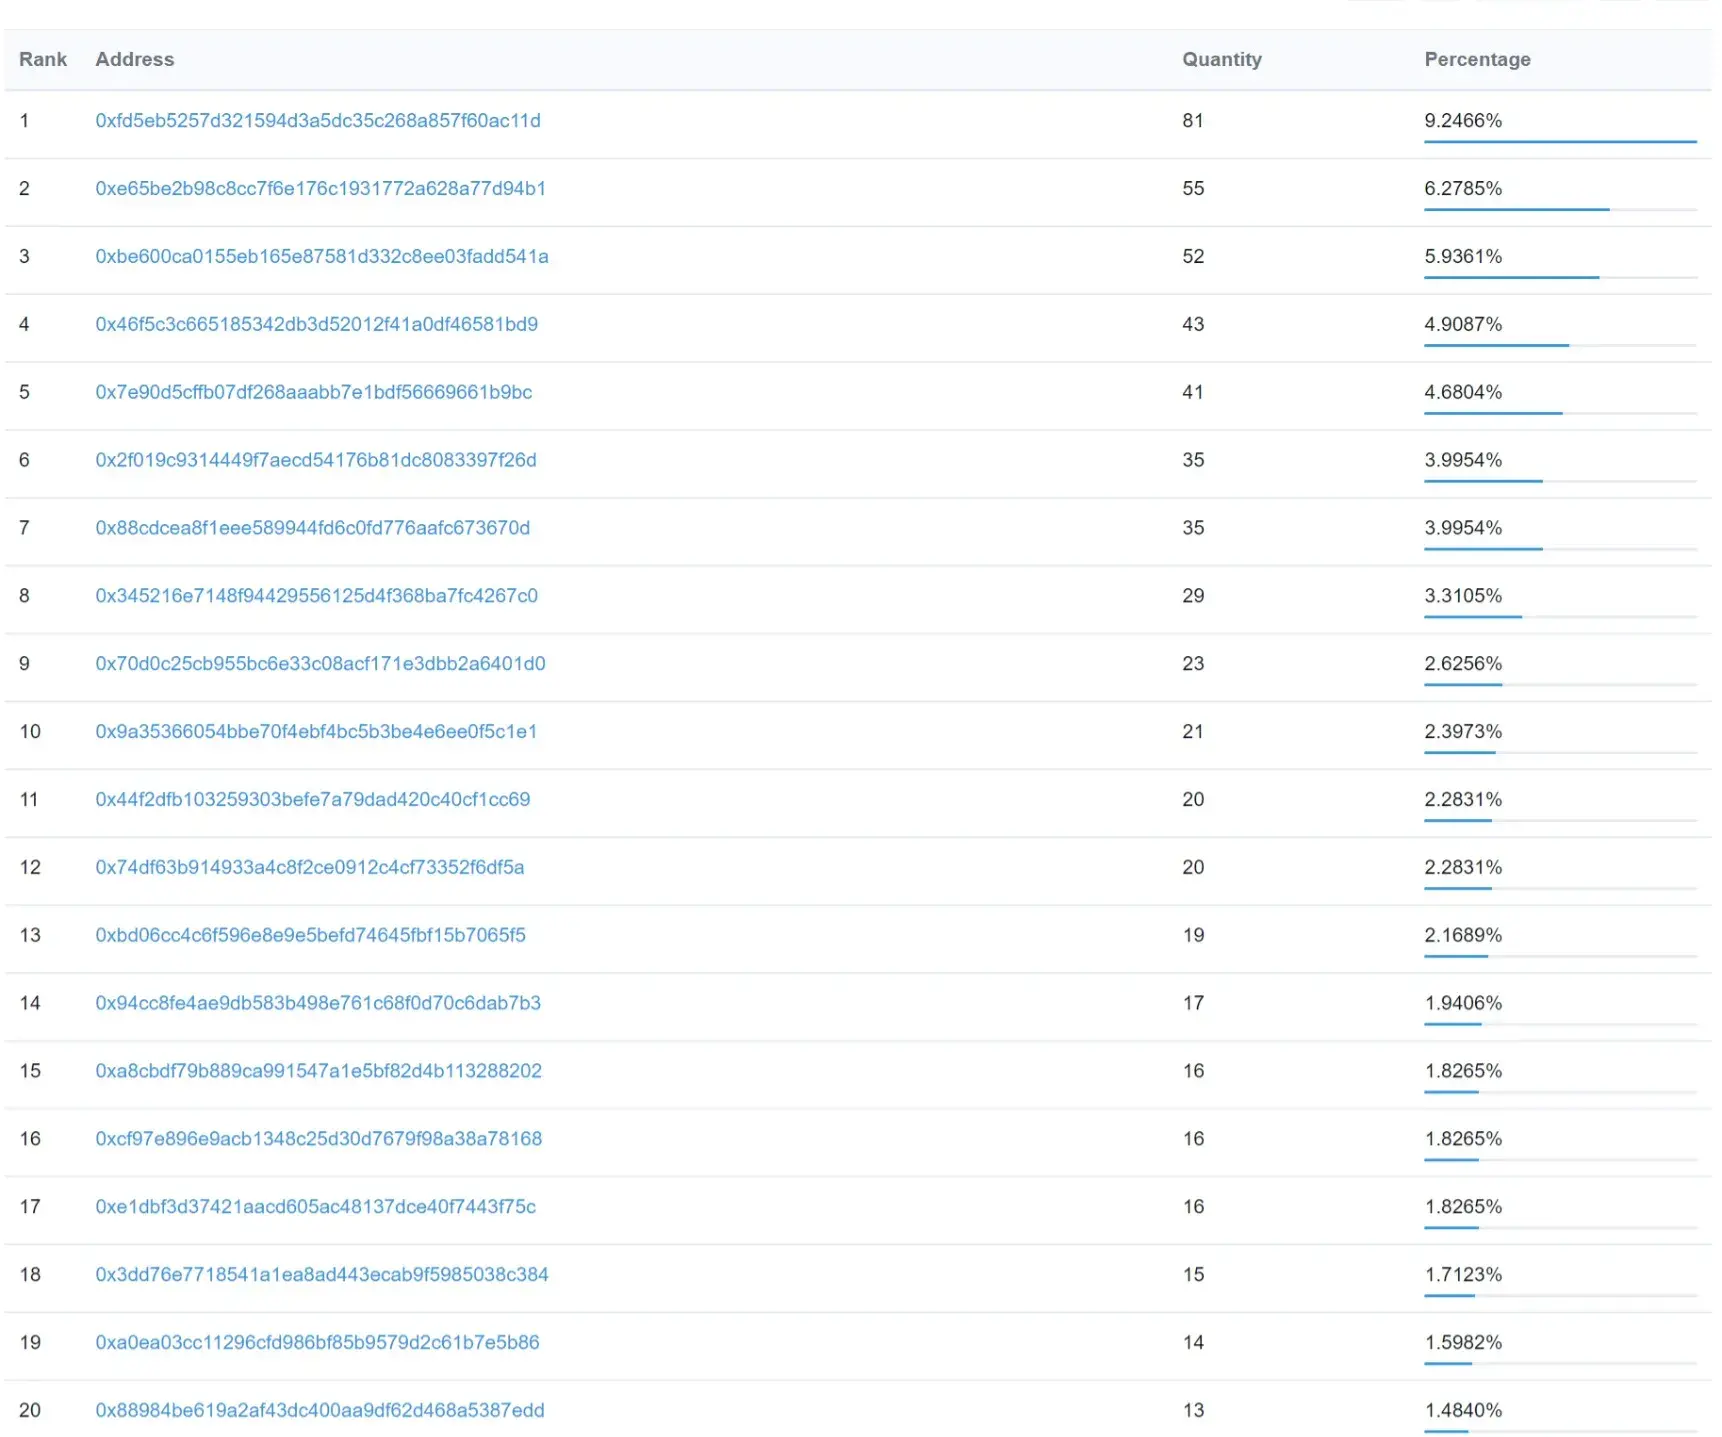
Task: Open address 0xa0ea03cc11296cfd986bf85b9579d2c61b7e5b86
Action: [x=318, y=1343]
